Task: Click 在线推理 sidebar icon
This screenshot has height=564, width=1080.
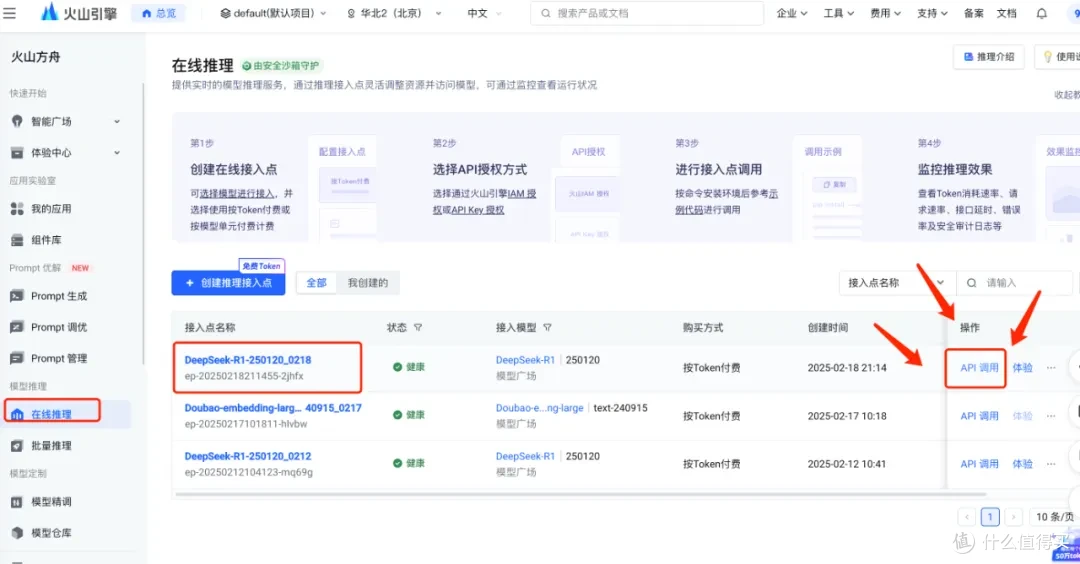Action: pos(17,414)
